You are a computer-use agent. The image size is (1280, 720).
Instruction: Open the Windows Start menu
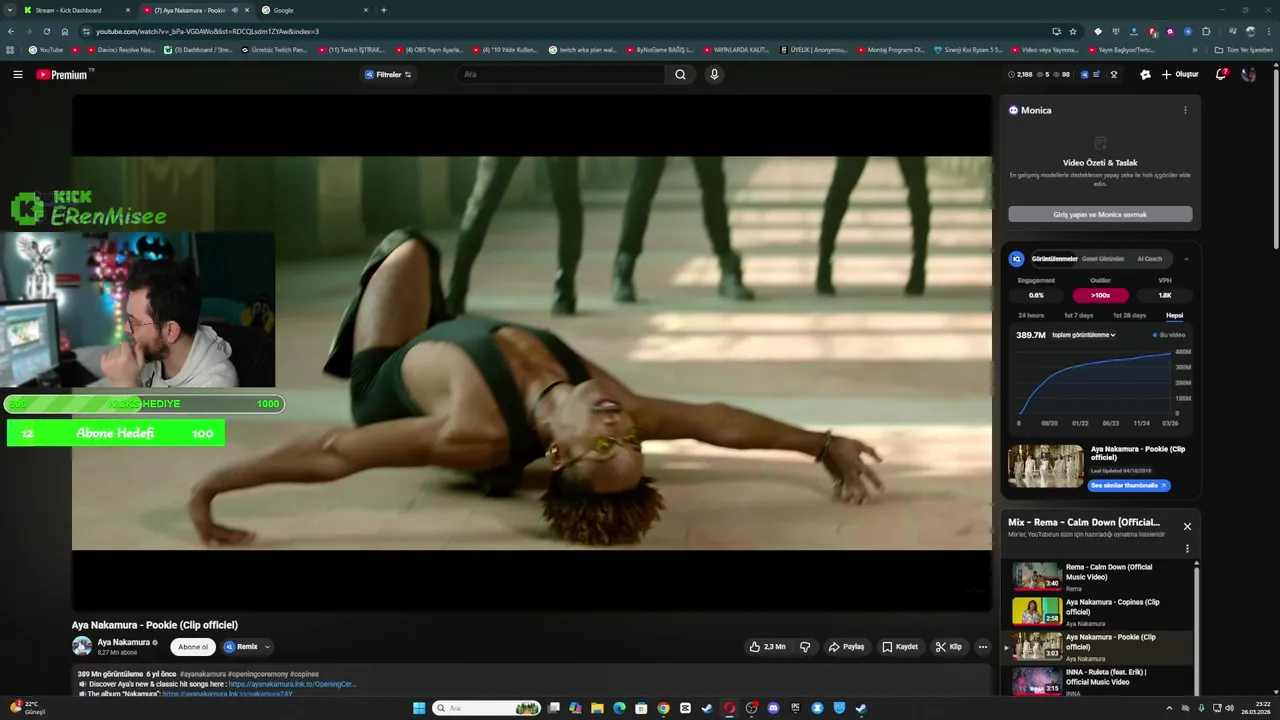419,708
